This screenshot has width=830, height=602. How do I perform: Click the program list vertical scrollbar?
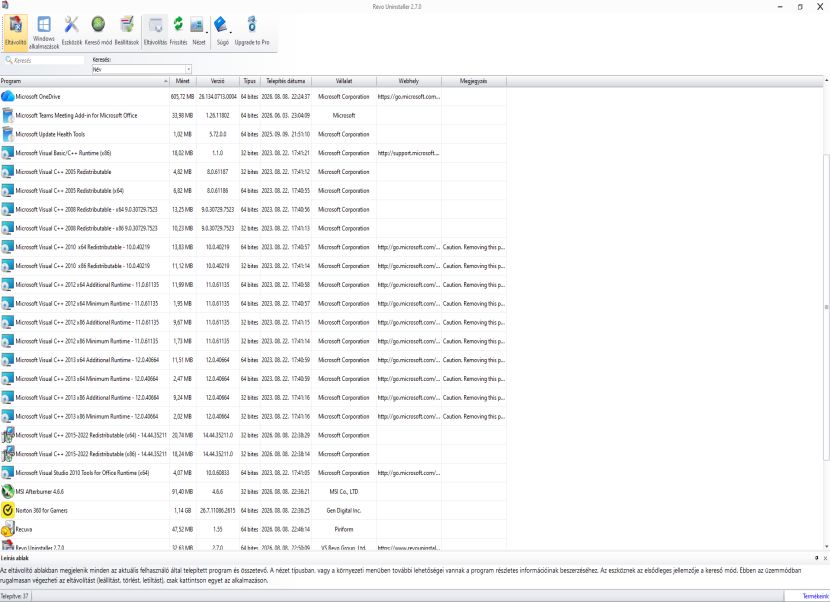826,307
